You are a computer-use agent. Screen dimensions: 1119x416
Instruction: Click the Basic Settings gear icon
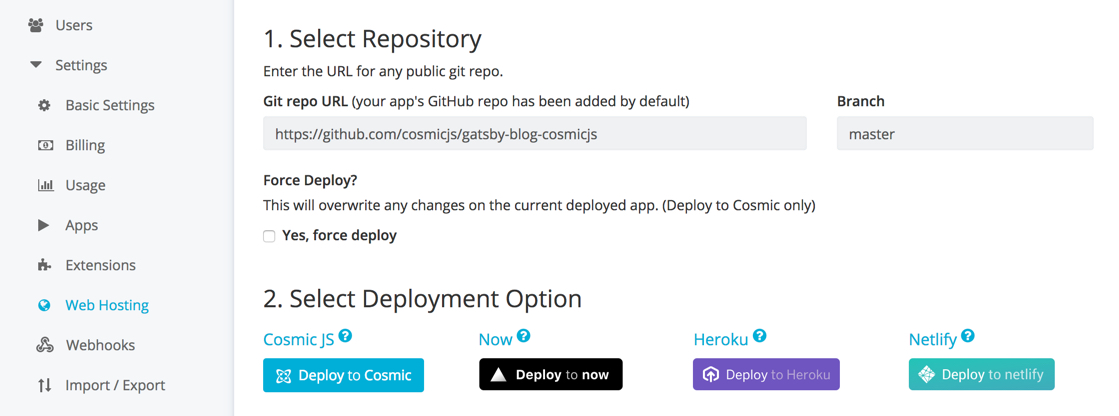44,106
